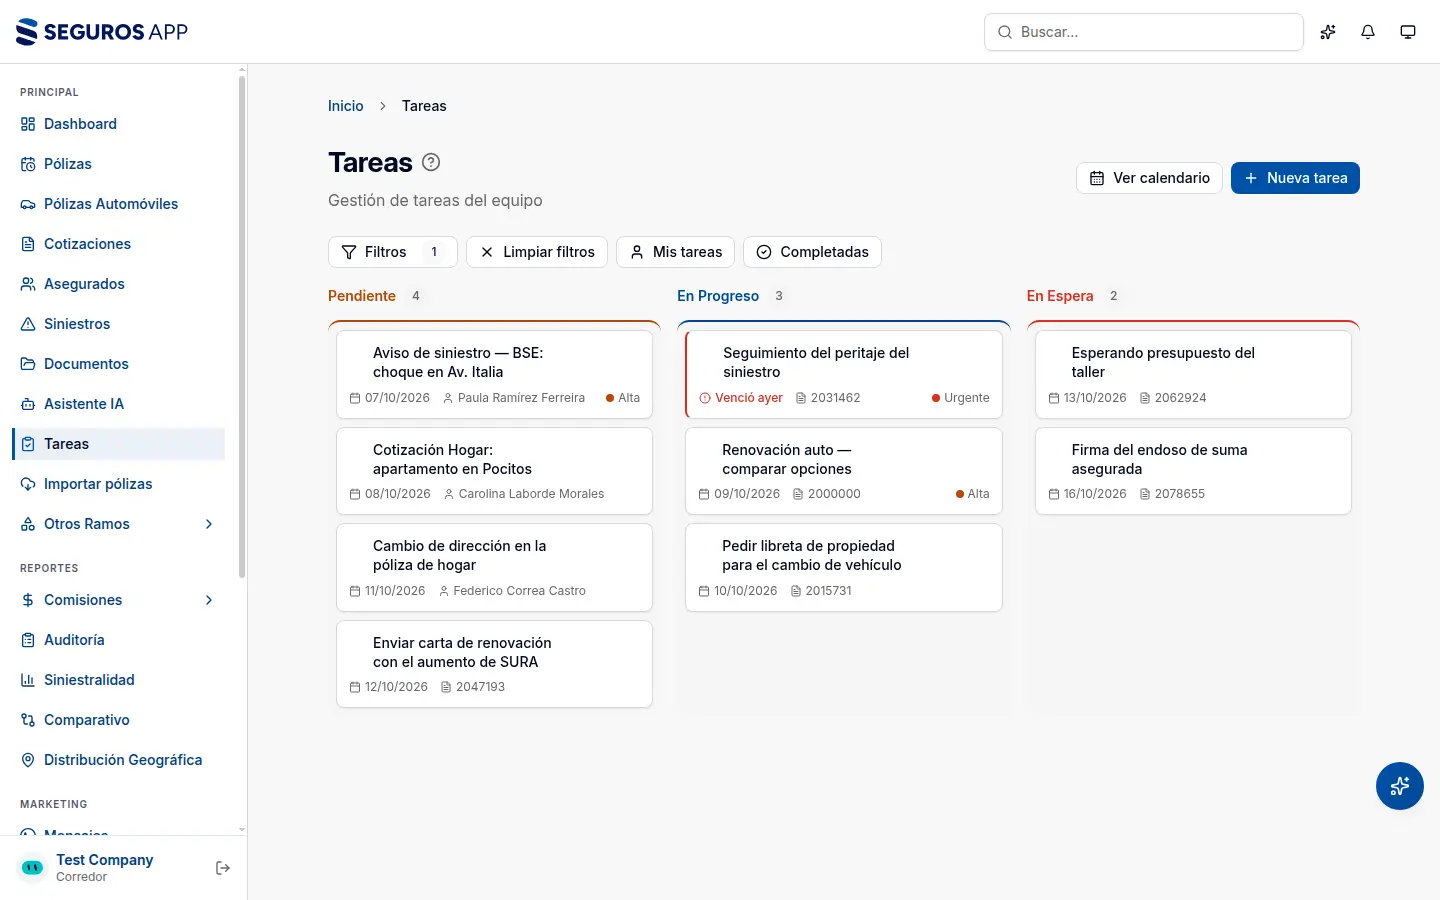Click the Nueva tarea button
The image size is (1440, 900).
[1295, 178]
